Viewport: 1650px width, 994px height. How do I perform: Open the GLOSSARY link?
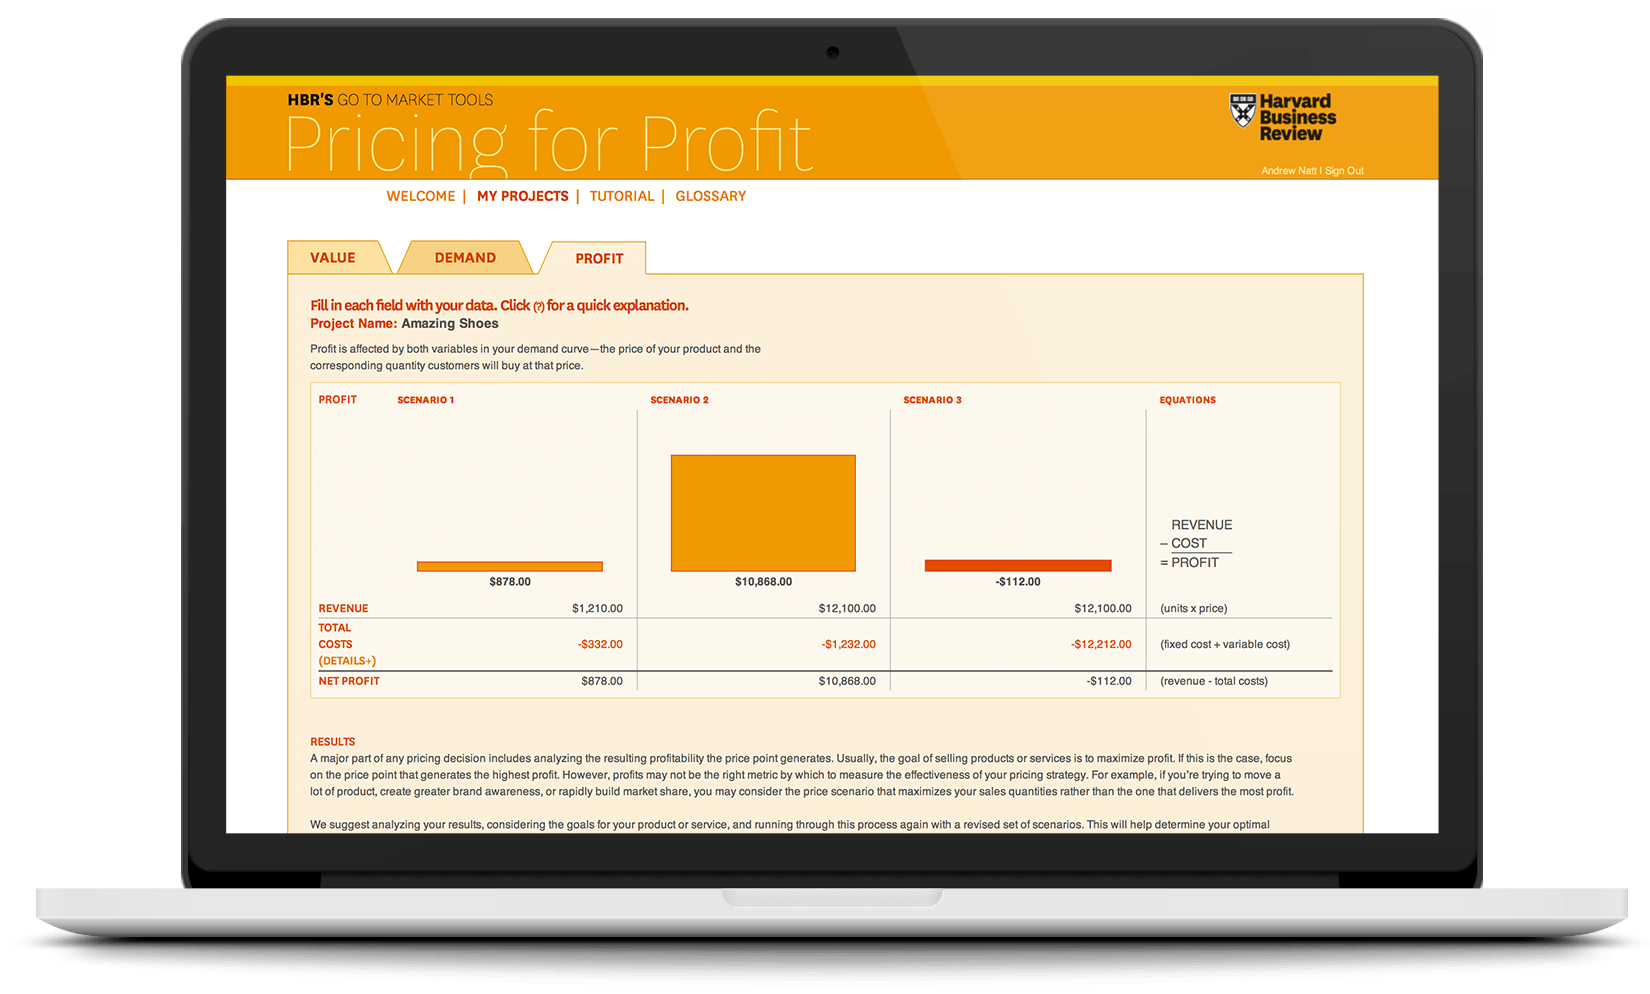[711, 196]
